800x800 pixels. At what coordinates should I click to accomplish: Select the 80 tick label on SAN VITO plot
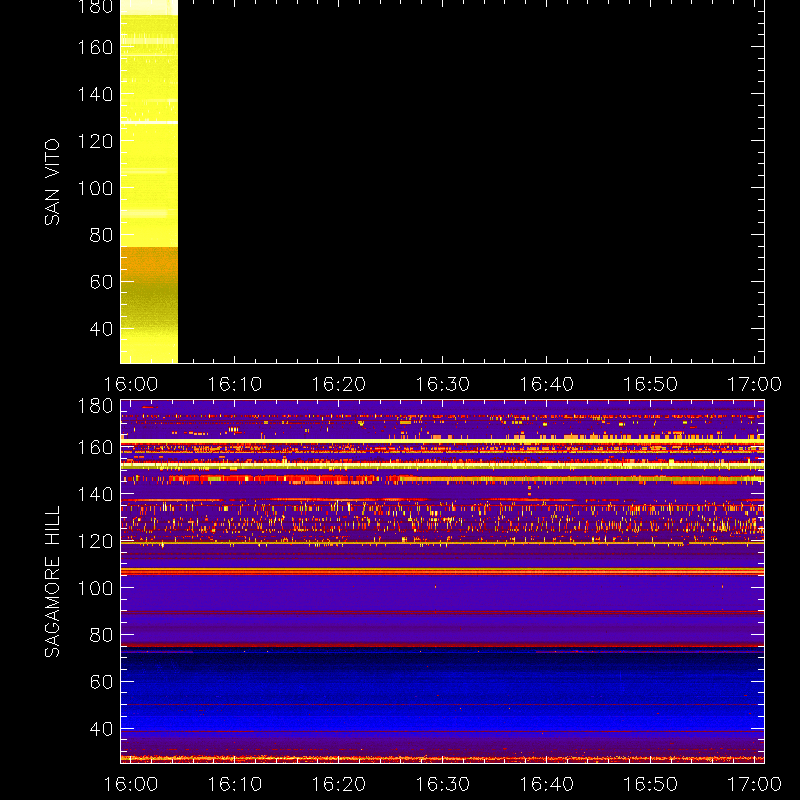[x=101, y=235]
